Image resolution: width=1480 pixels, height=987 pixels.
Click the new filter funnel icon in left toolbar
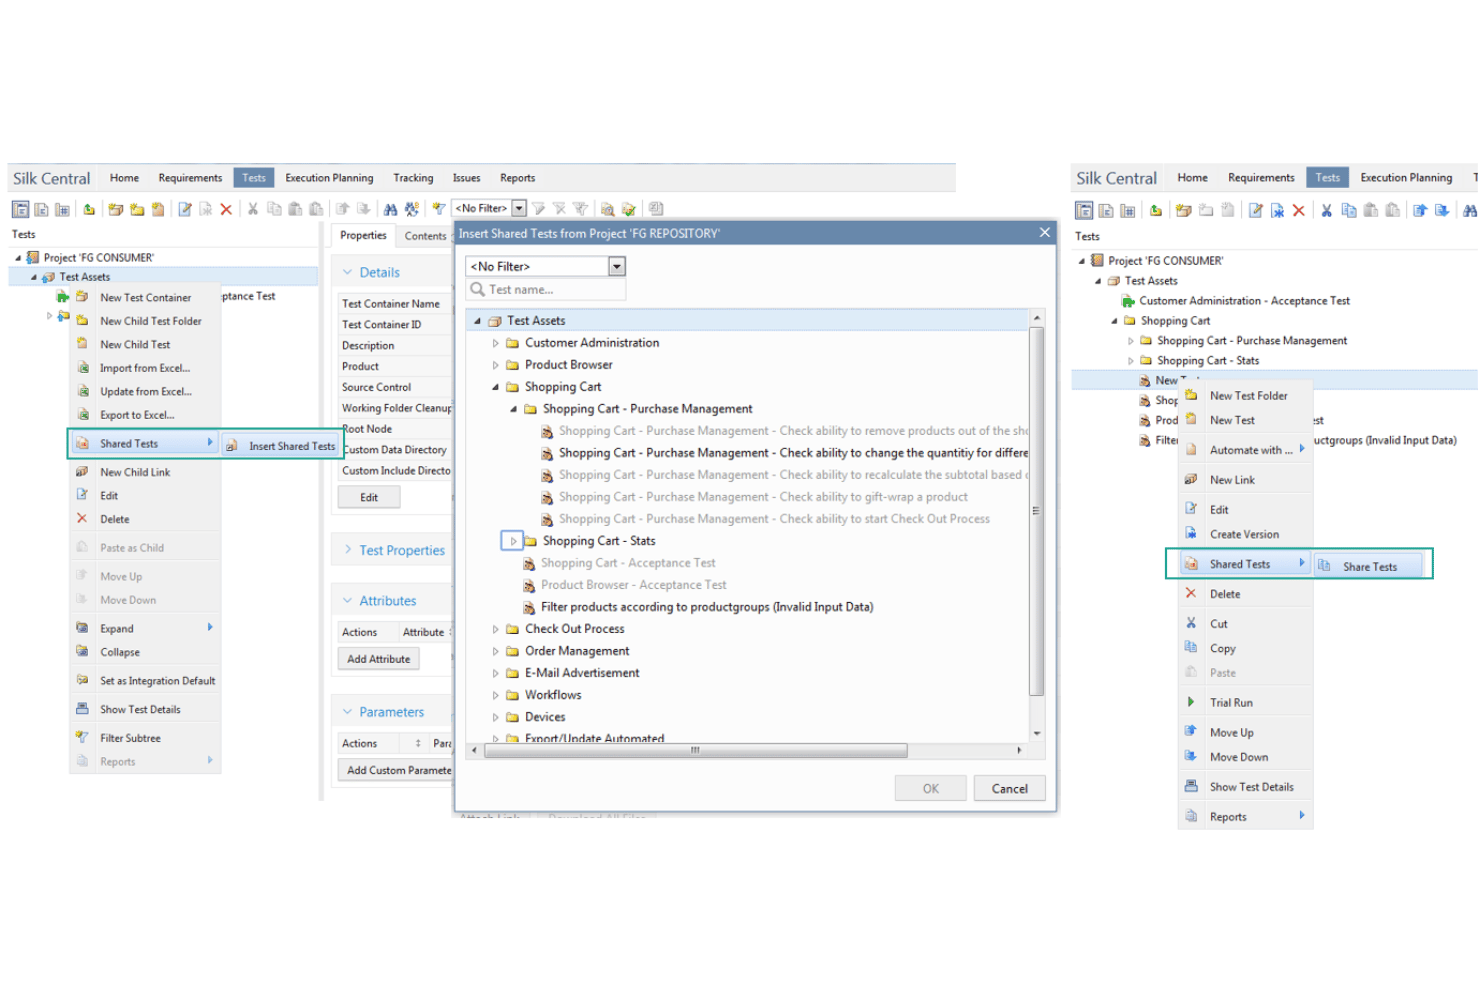[438, 209]
